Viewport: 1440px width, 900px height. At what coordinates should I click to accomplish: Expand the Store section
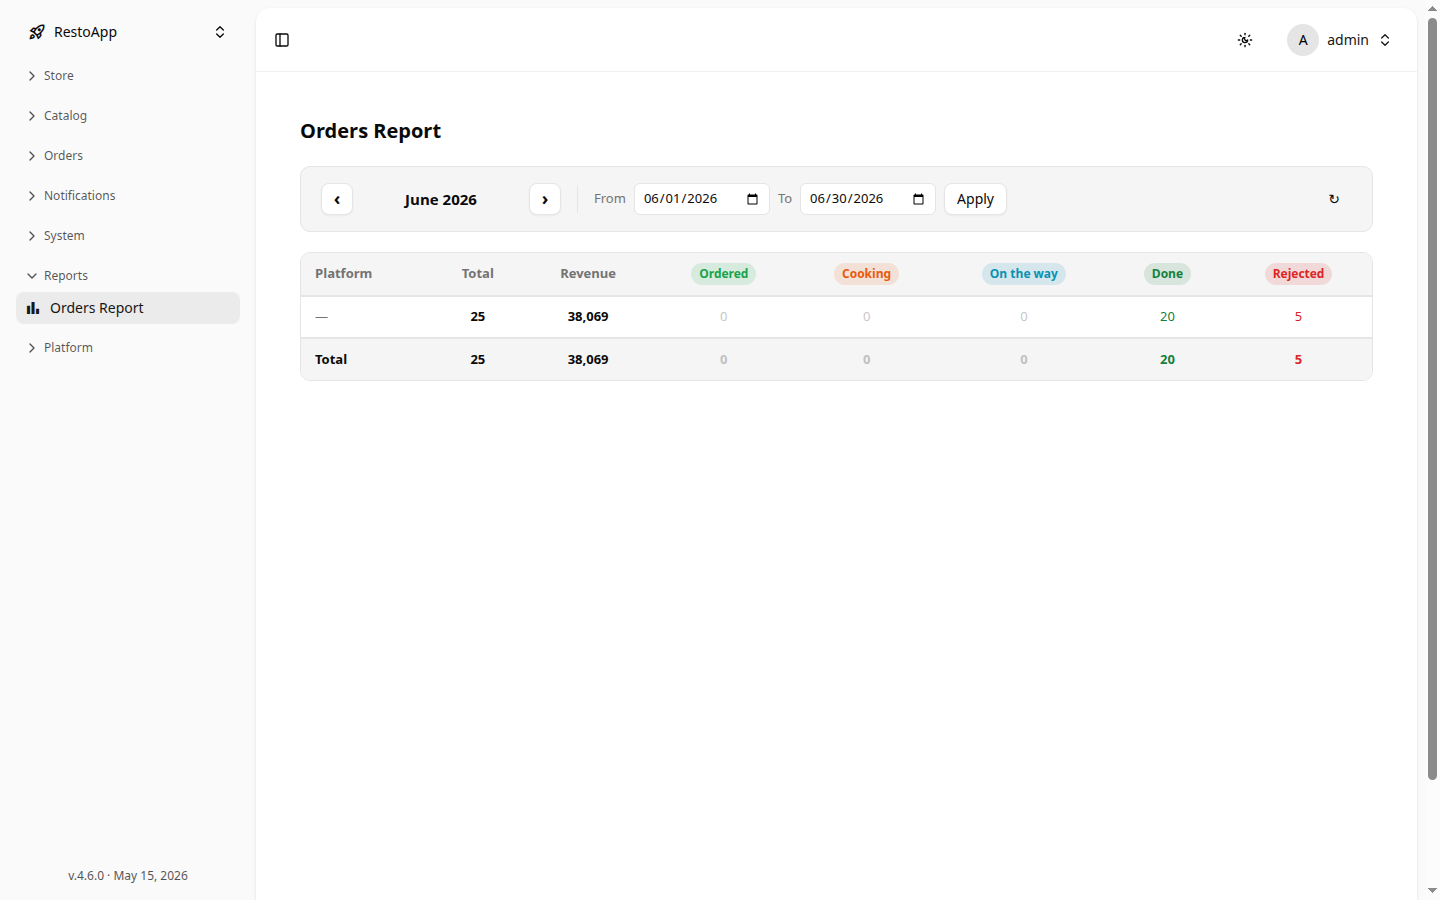click(x=128, y=76)
